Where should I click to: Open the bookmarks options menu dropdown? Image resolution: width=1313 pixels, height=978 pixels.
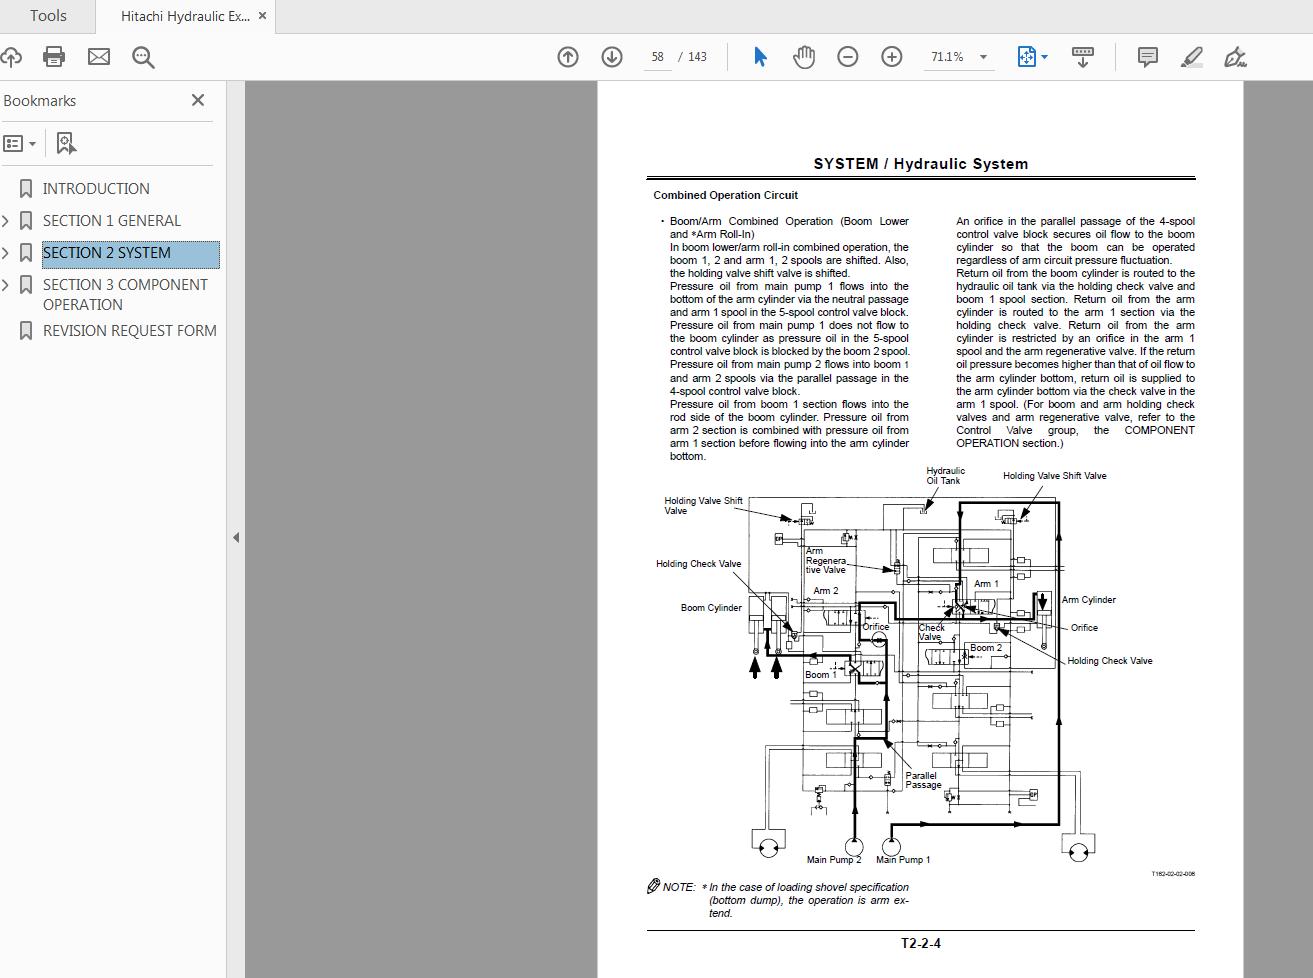click(x=20, y=144)
